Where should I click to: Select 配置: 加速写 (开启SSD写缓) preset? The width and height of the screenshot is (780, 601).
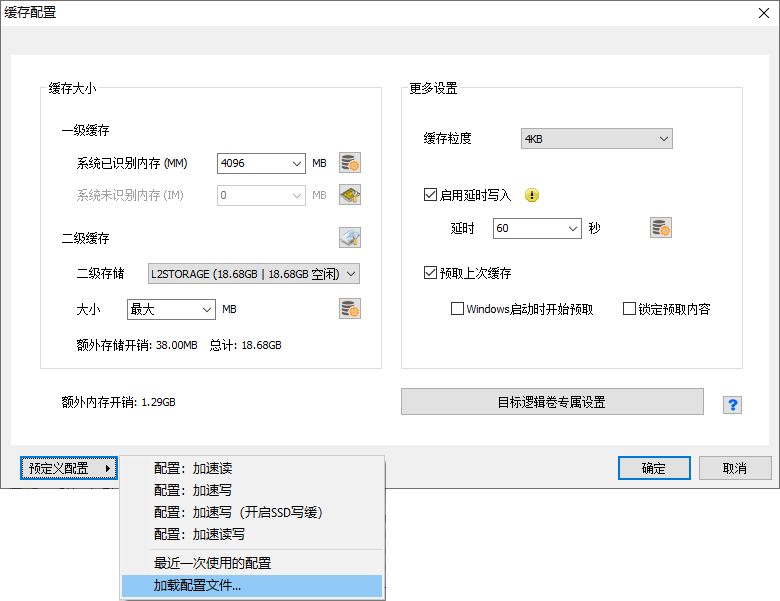252,512
